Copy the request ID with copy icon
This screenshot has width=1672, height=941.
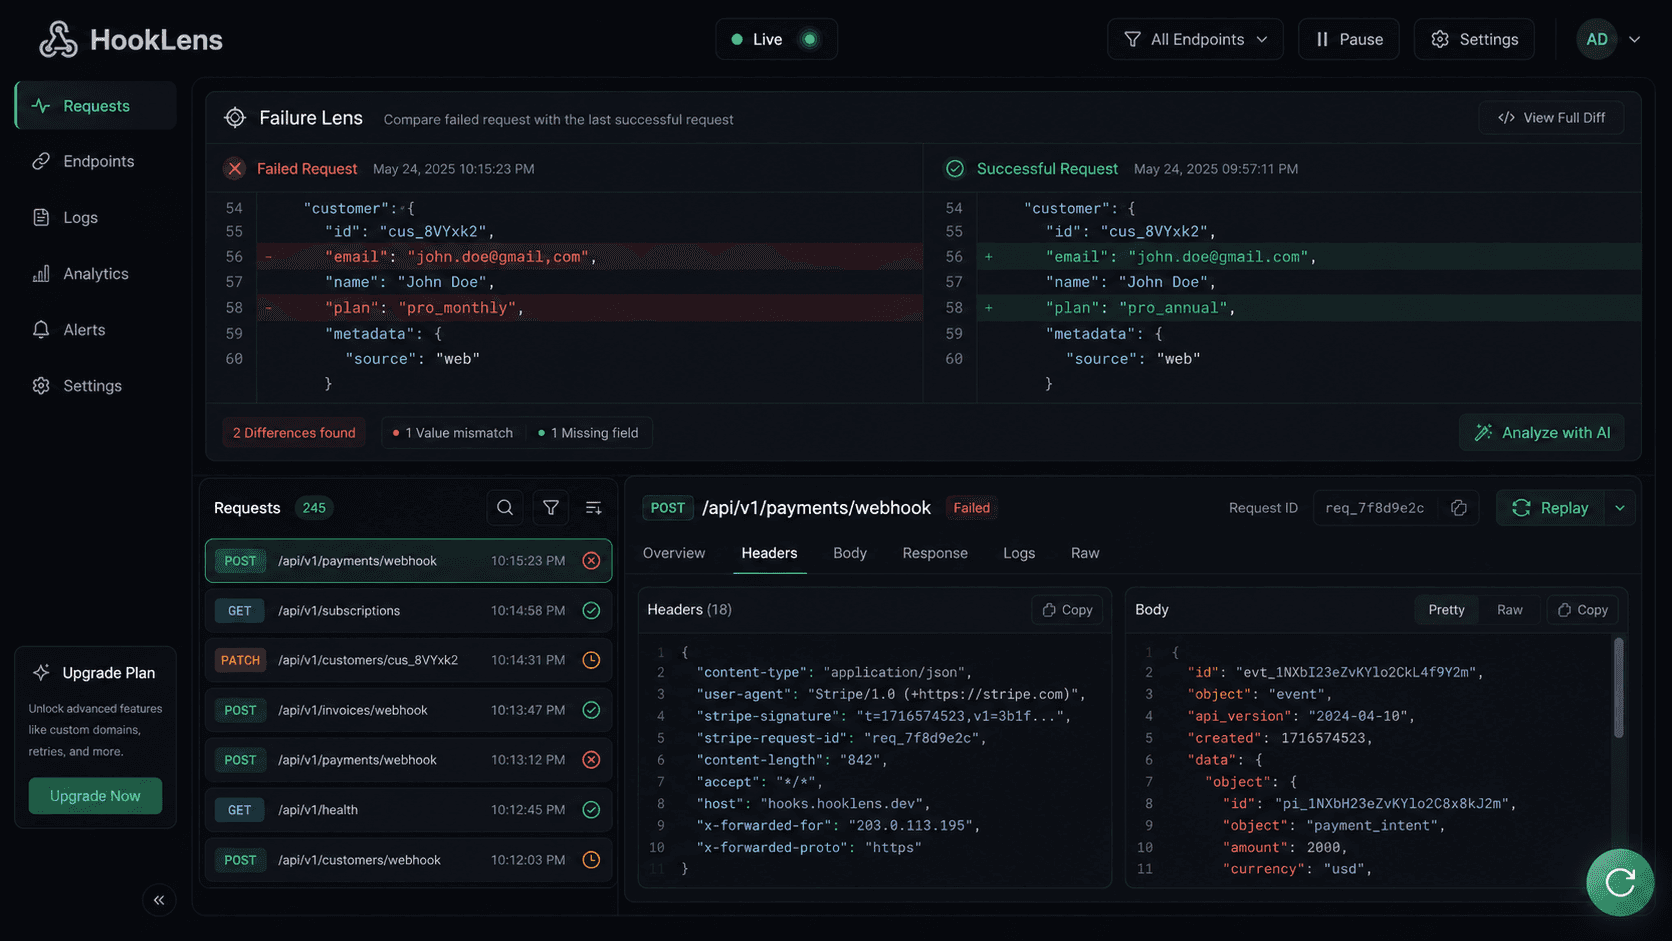click(x=1459, y=508)
